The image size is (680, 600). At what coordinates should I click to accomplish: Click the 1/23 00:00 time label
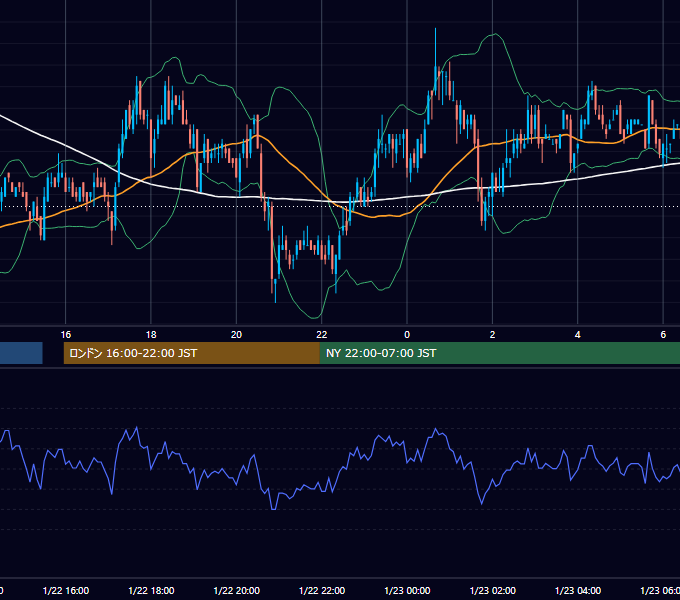coord(407,590)
